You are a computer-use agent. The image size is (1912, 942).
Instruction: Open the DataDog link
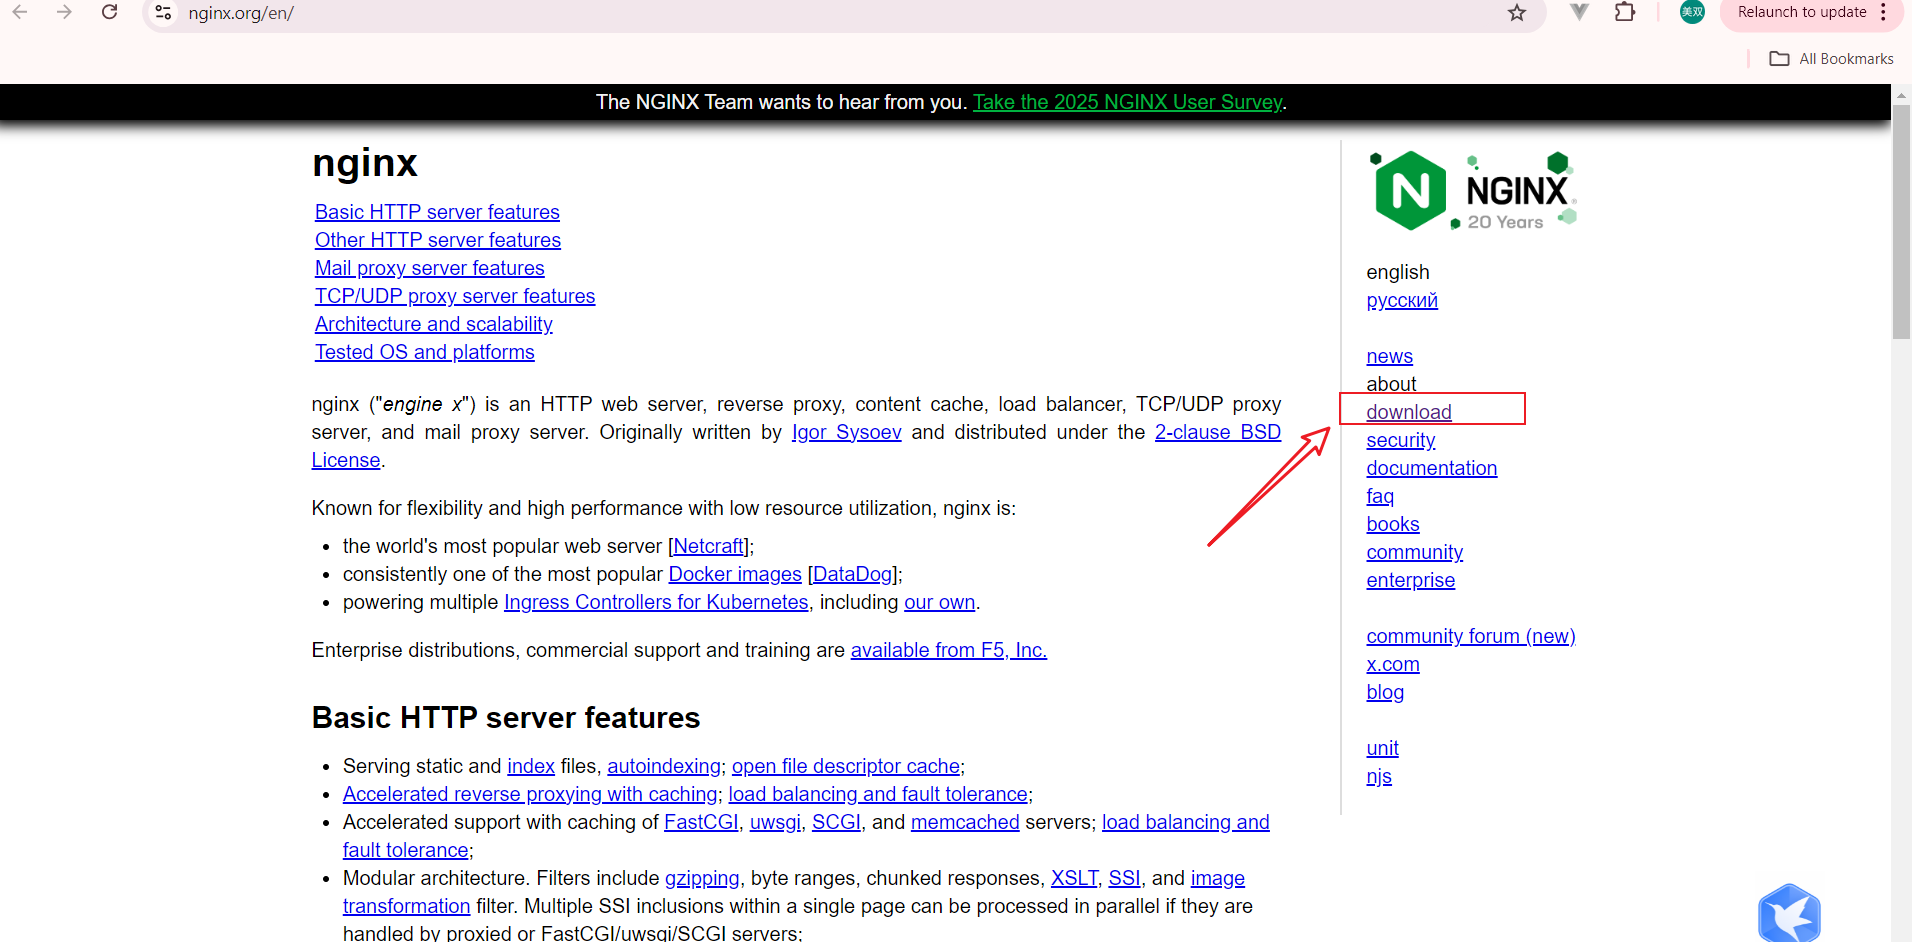[x=853, y=574]
